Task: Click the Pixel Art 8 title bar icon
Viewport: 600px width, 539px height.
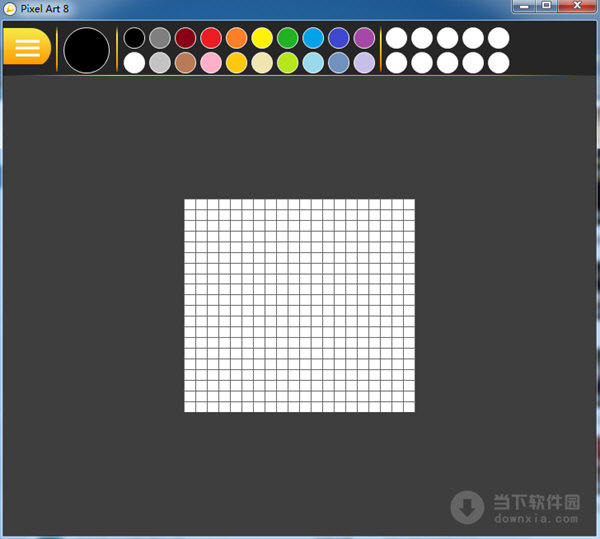Action: point(10,8)
